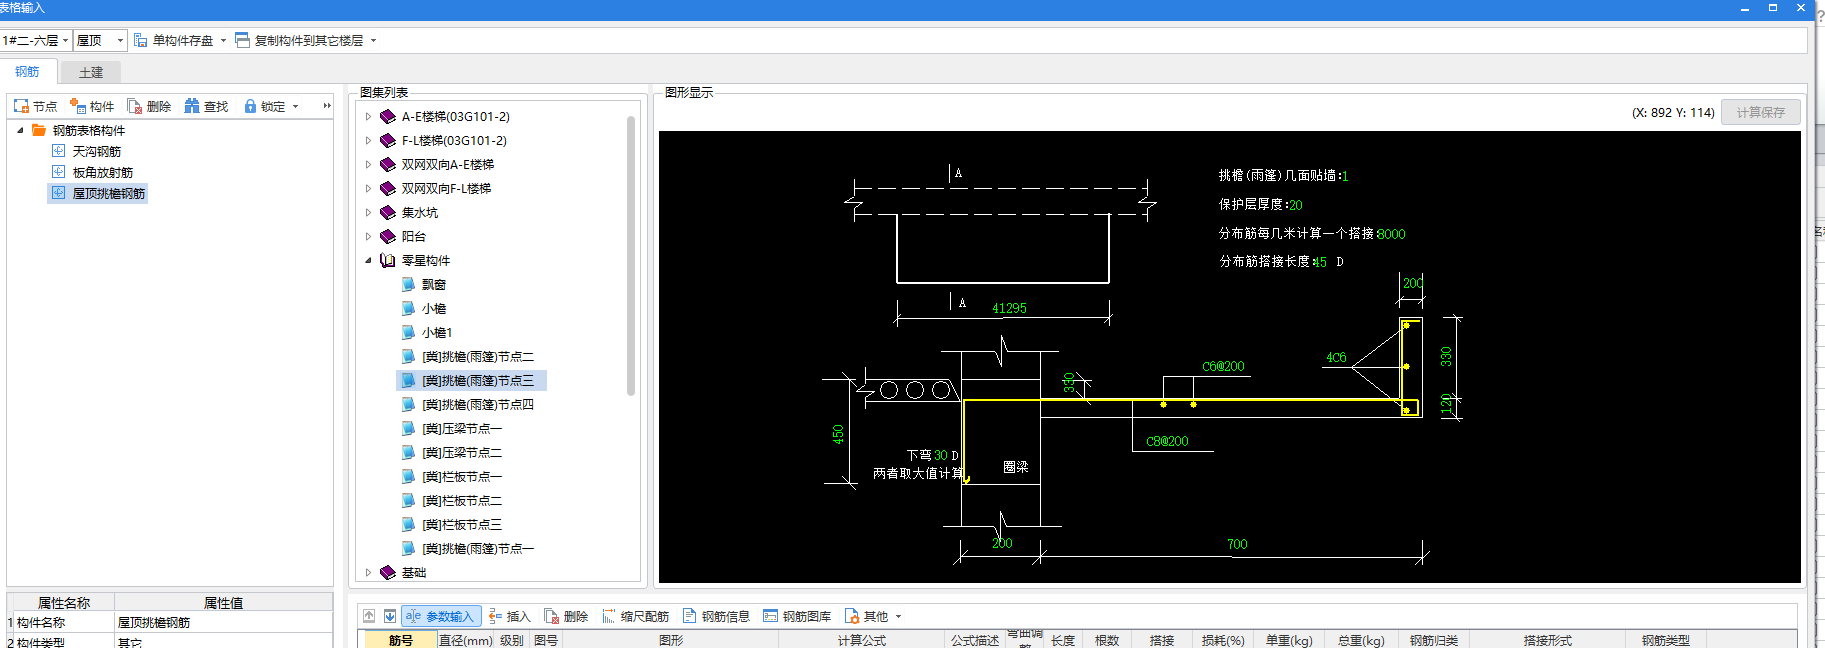This screenshot has height=648, width=1825.
Task: Click the 复制构件到其它楼层 copy icon
Action: tap(243, 41)
